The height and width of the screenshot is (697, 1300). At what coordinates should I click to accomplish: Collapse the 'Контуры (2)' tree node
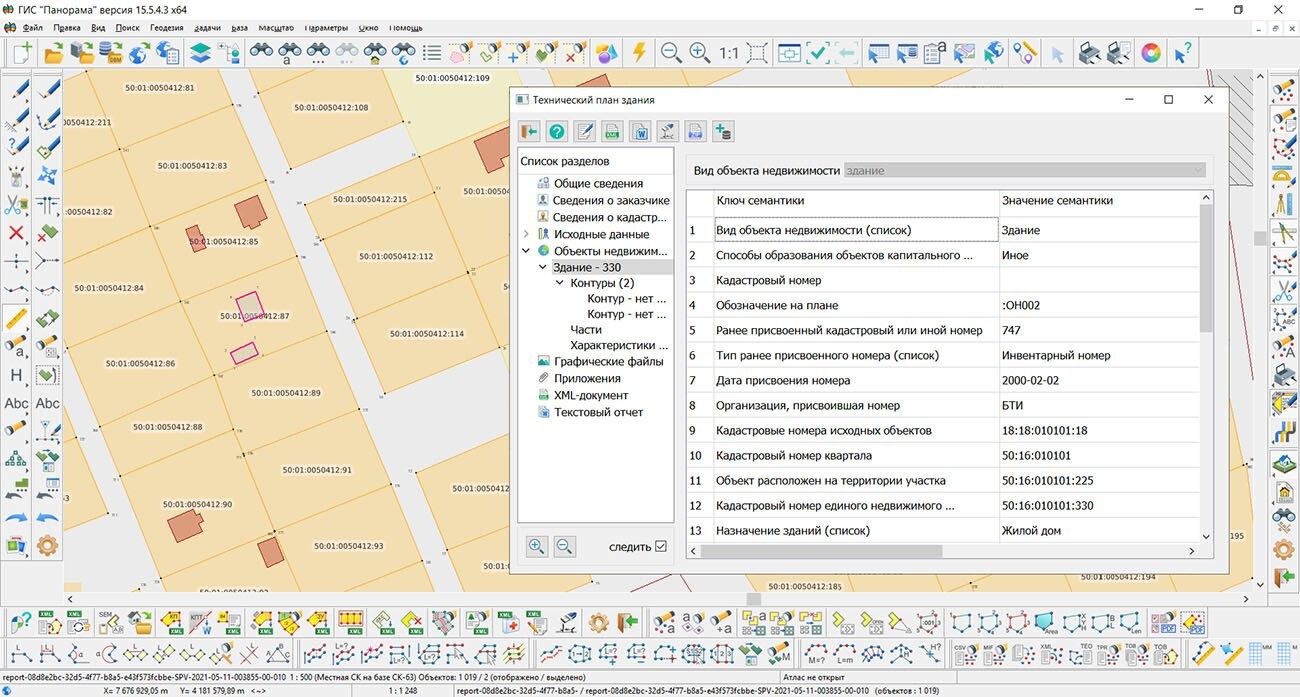coord(560,283)
